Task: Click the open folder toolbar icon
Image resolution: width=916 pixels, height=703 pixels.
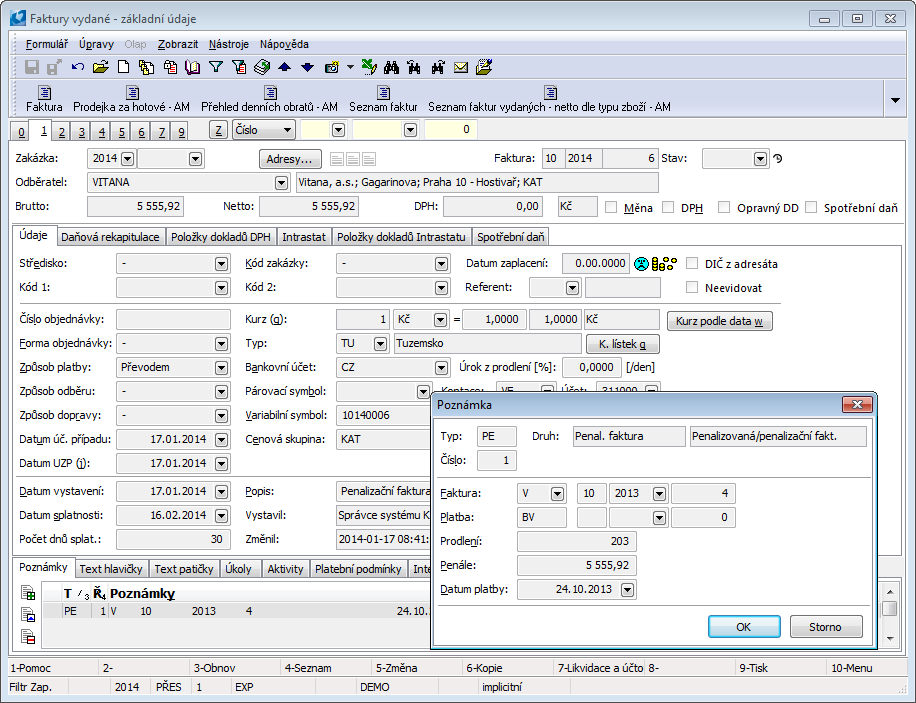Action: tap(100, 67)
